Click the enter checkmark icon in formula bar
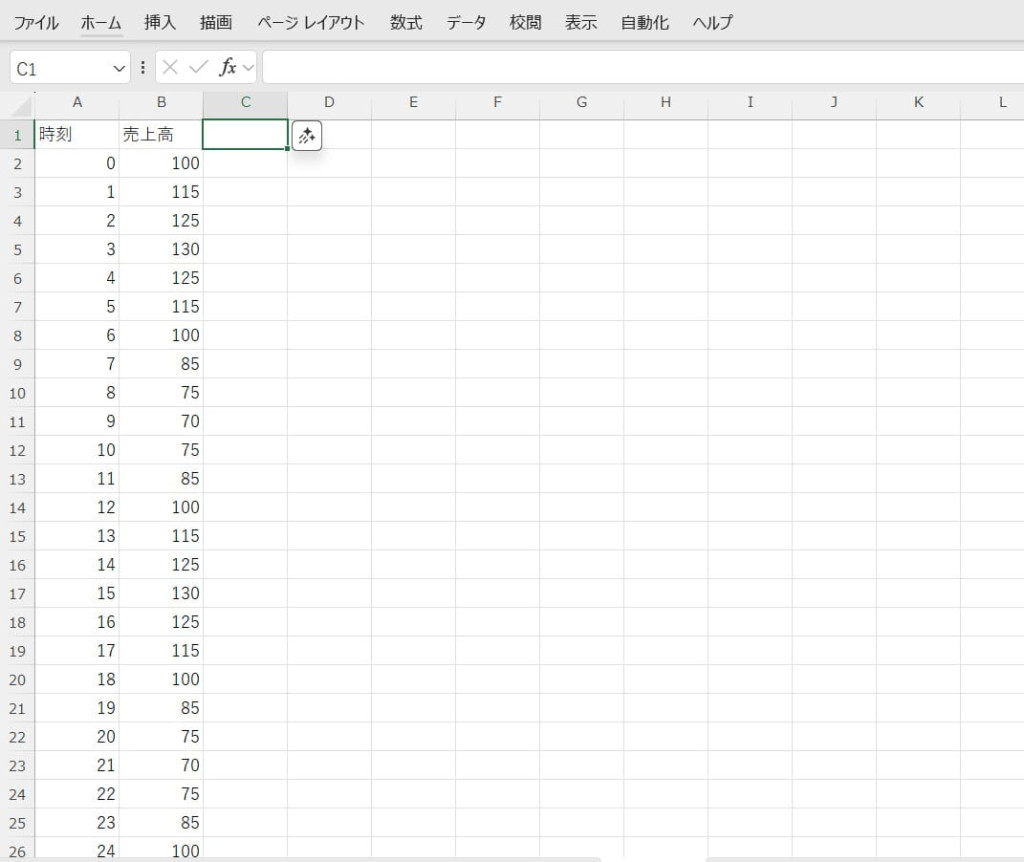The width and height of the screenshot is (1024, 862). pos(198,68)
